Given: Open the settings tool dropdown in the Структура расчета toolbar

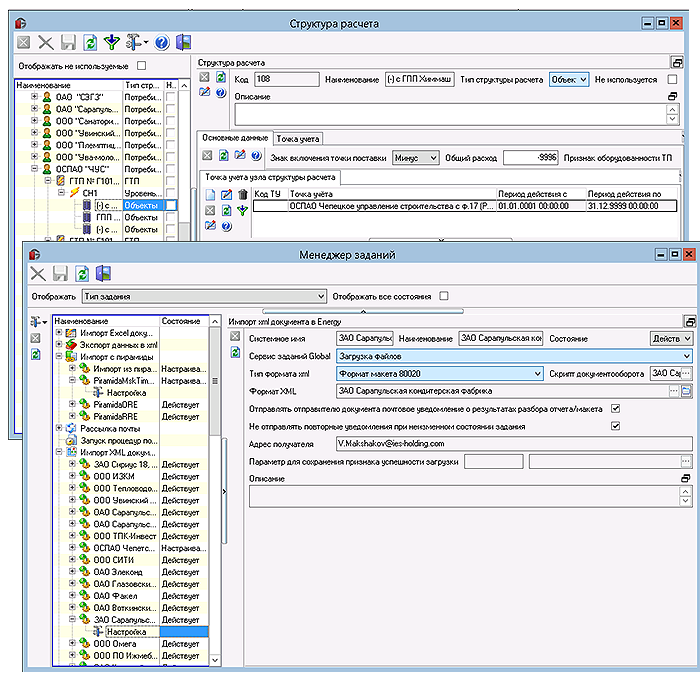Looking at the screenshot, I should pyautogui.click(x=136, y=42).
